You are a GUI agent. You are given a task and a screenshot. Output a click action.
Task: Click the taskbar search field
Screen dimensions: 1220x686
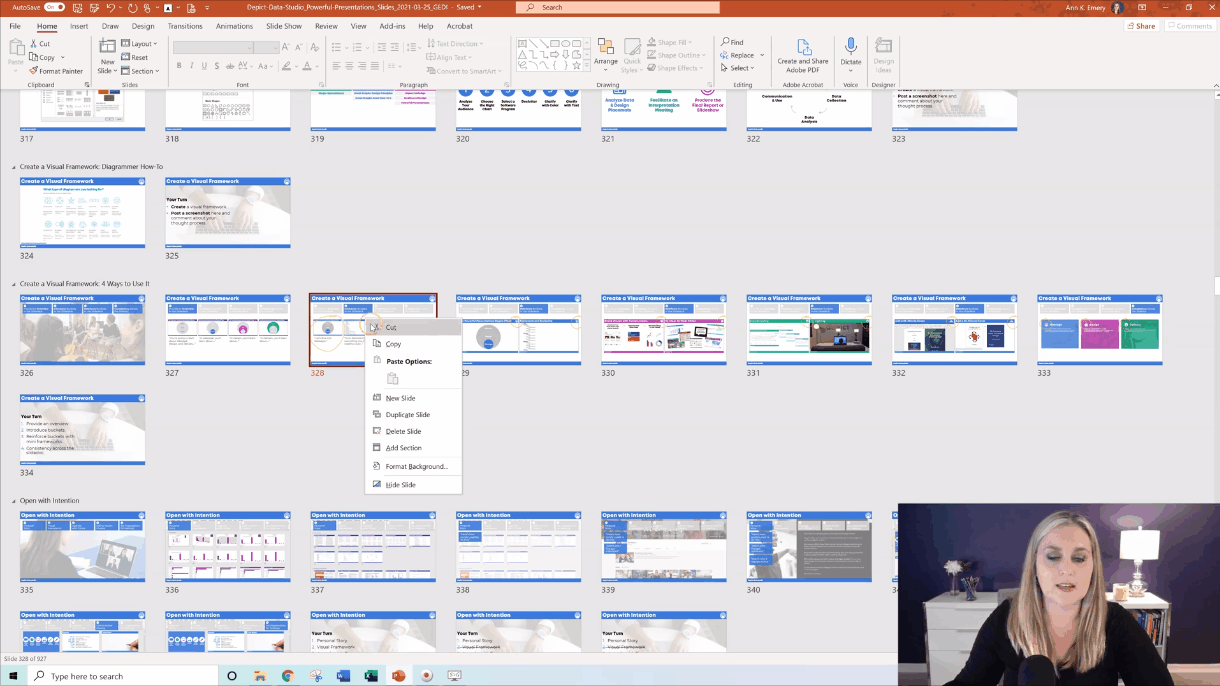point(122,676)
